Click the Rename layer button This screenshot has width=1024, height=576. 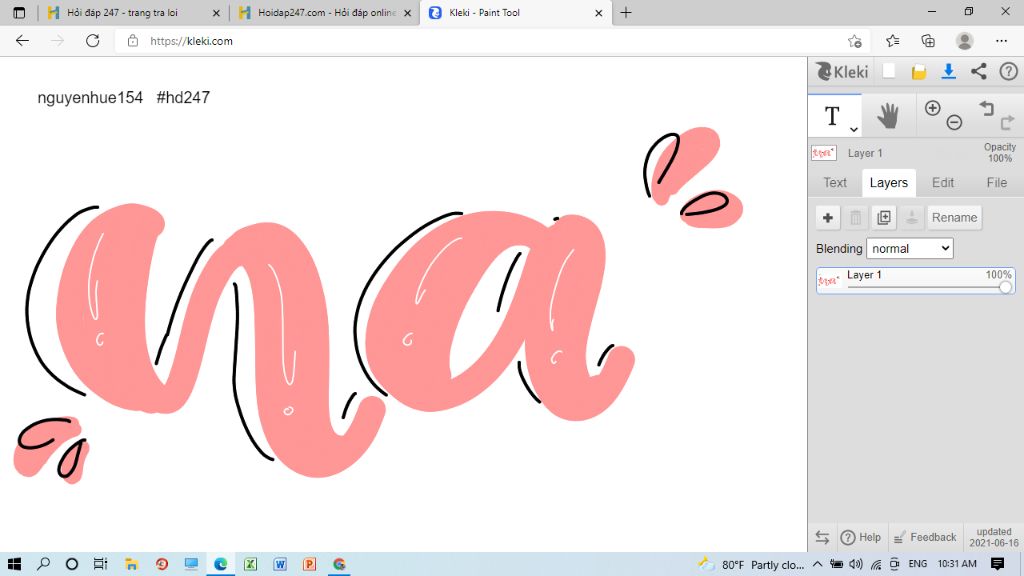pyautogui.click(x=954, y=217)
